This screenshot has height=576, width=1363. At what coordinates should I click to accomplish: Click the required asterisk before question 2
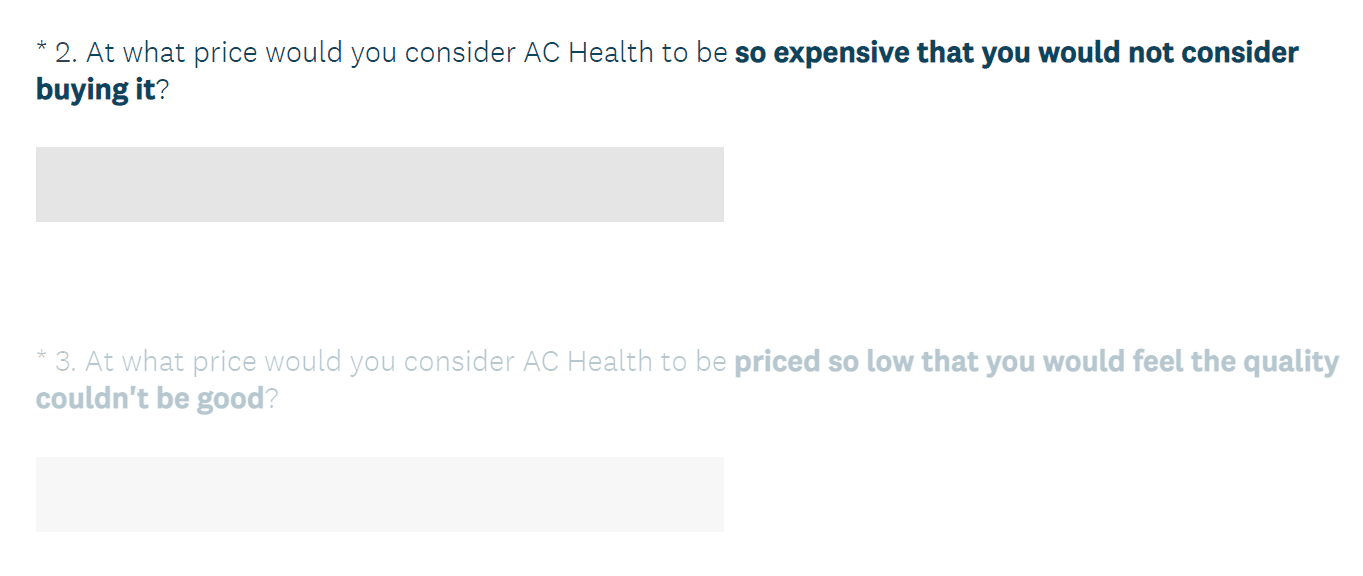[x=41, y=49]
